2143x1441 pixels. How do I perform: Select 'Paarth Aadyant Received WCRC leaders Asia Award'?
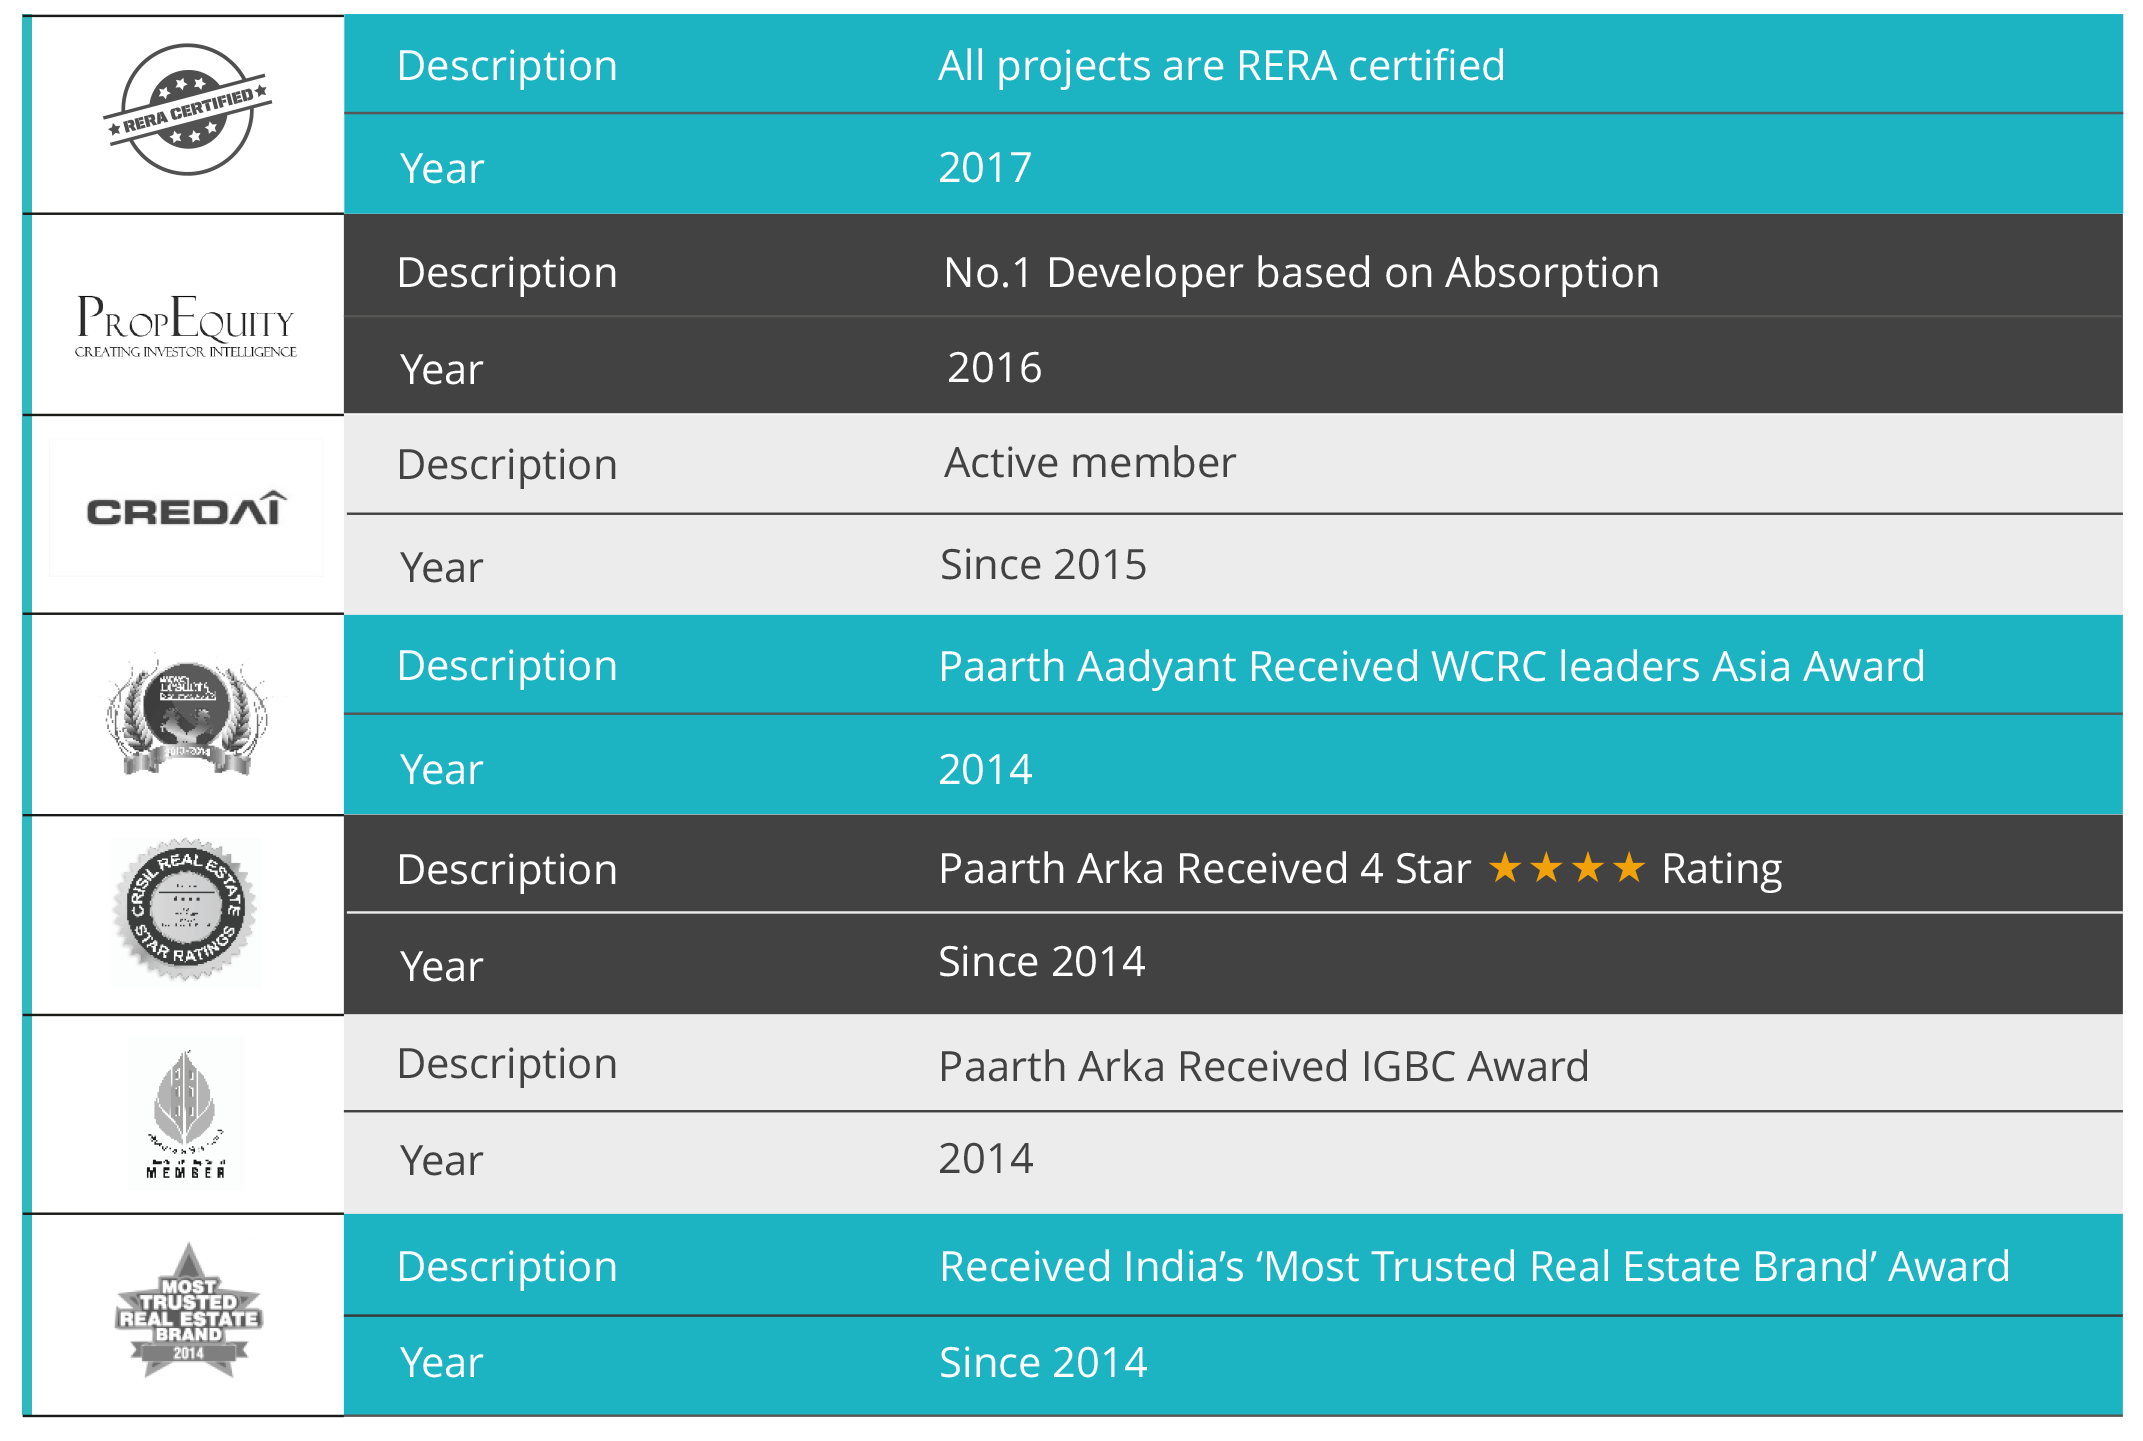[x=1432, y=667]
